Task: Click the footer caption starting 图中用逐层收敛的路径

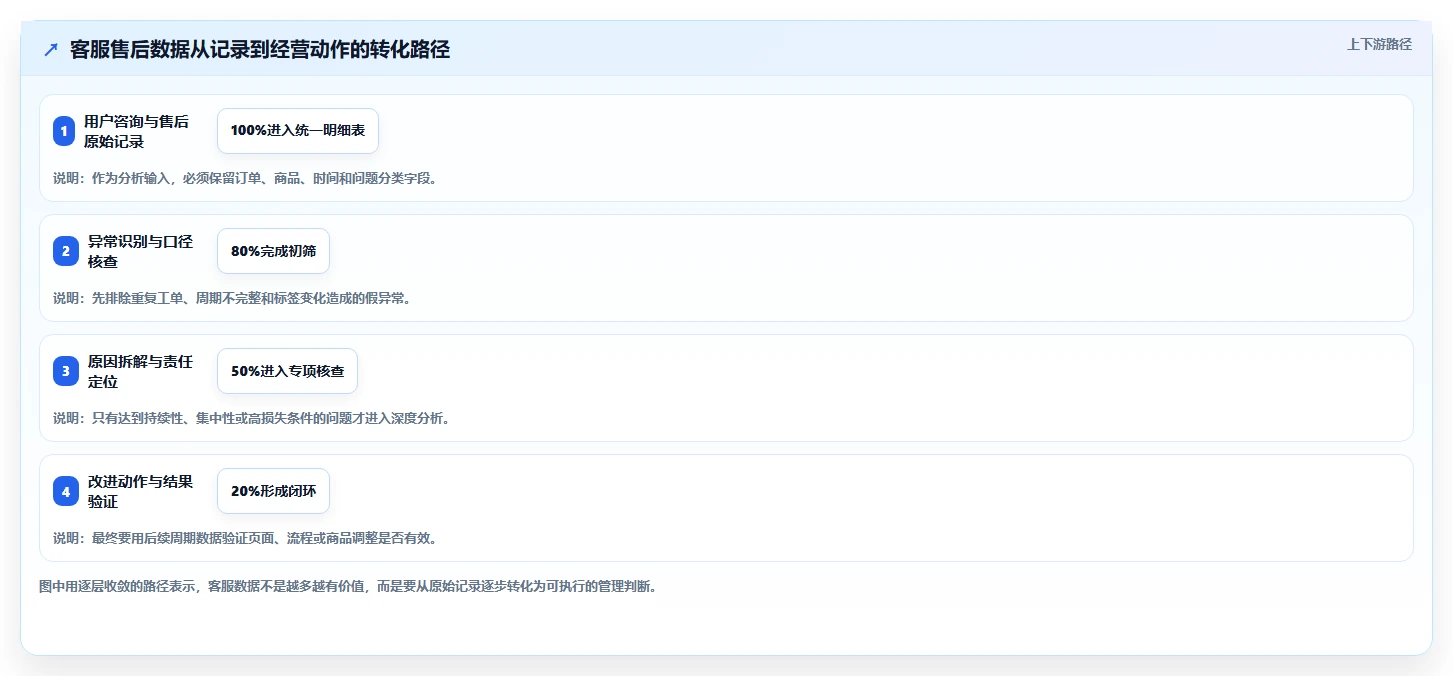Action: point(348,586)
